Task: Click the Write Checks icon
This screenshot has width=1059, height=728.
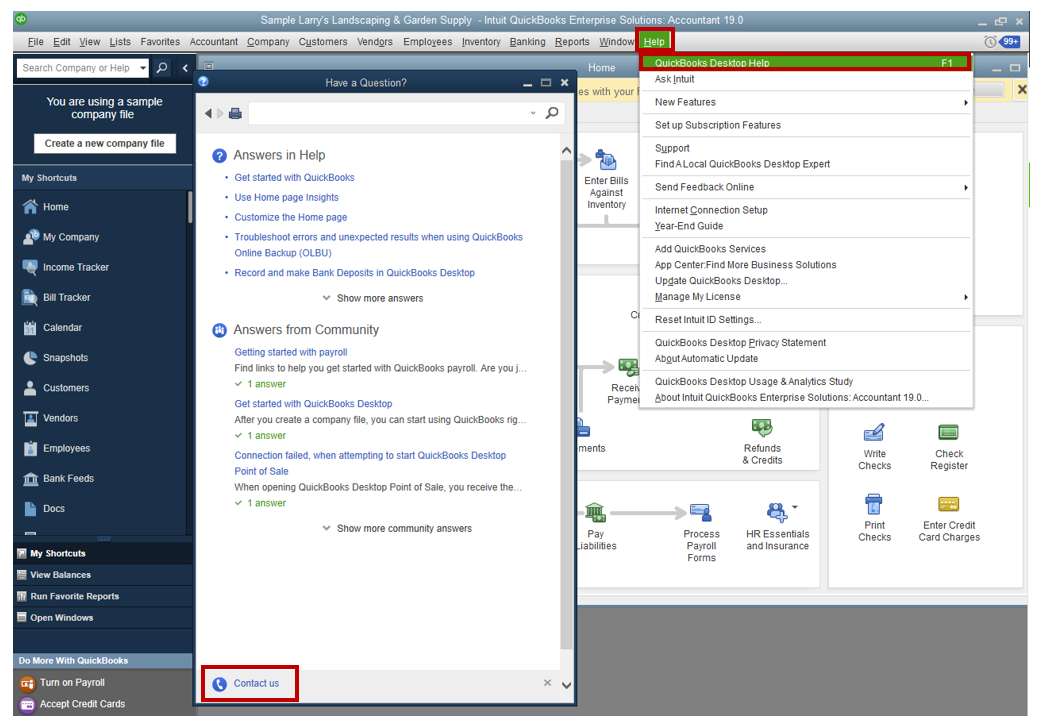Action: click(x=874, y=433)
